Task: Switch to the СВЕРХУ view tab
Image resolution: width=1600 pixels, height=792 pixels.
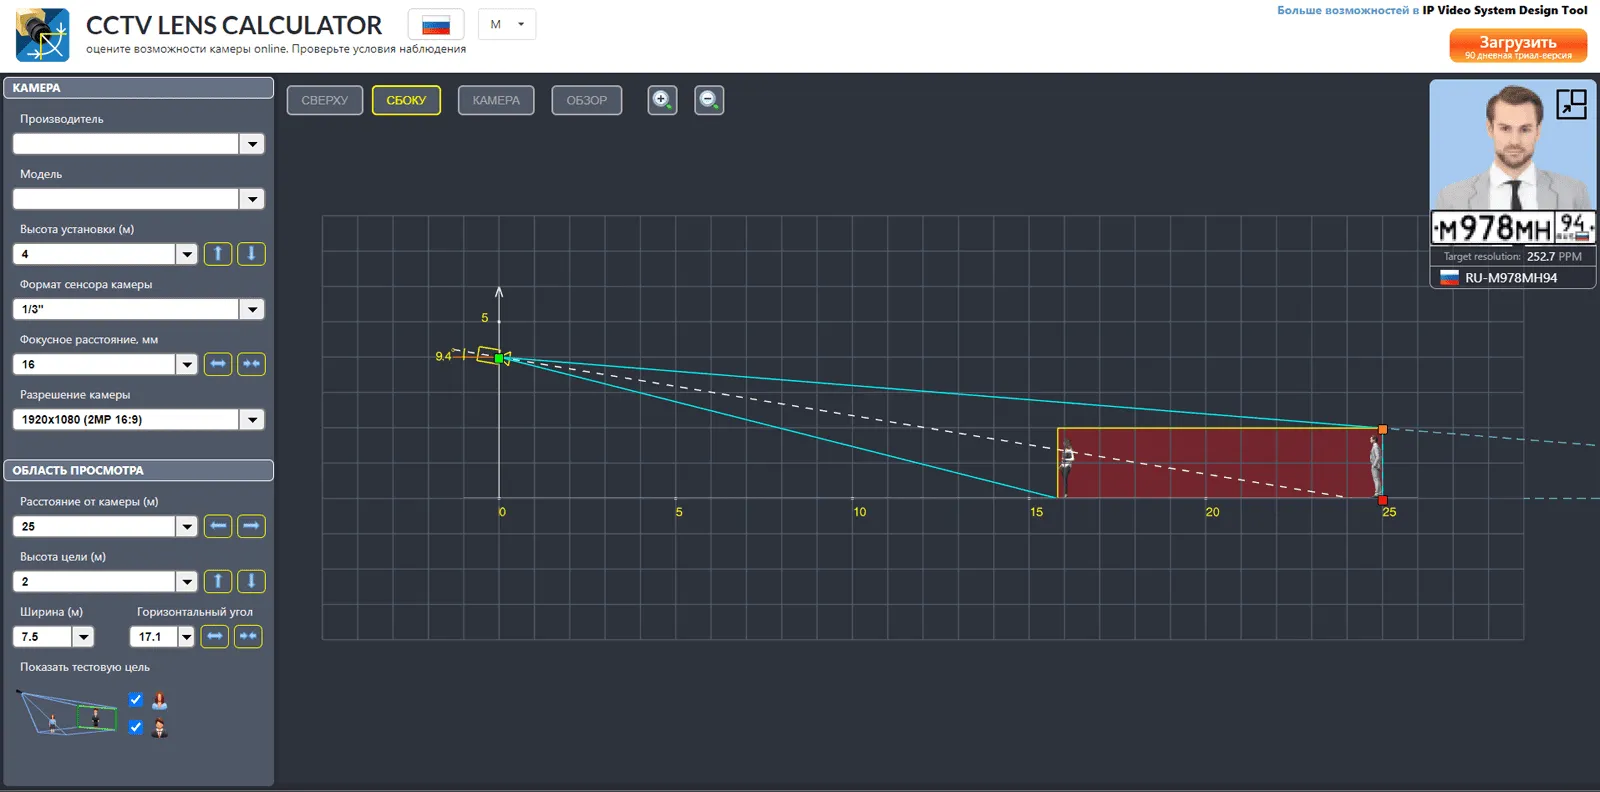Action: (x=325, y=100)
